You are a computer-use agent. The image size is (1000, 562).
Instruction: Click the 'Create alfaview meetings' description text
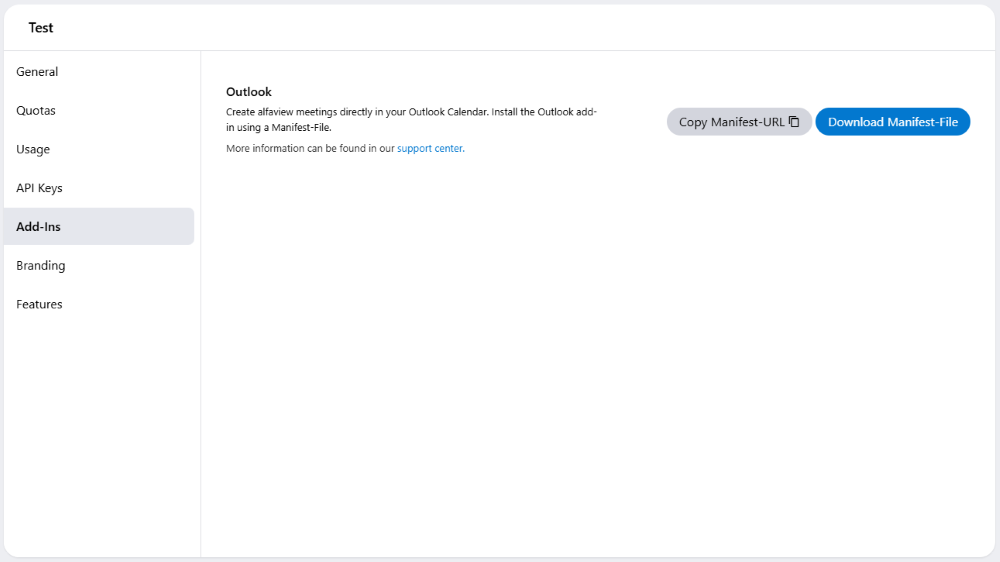(411, 119)
